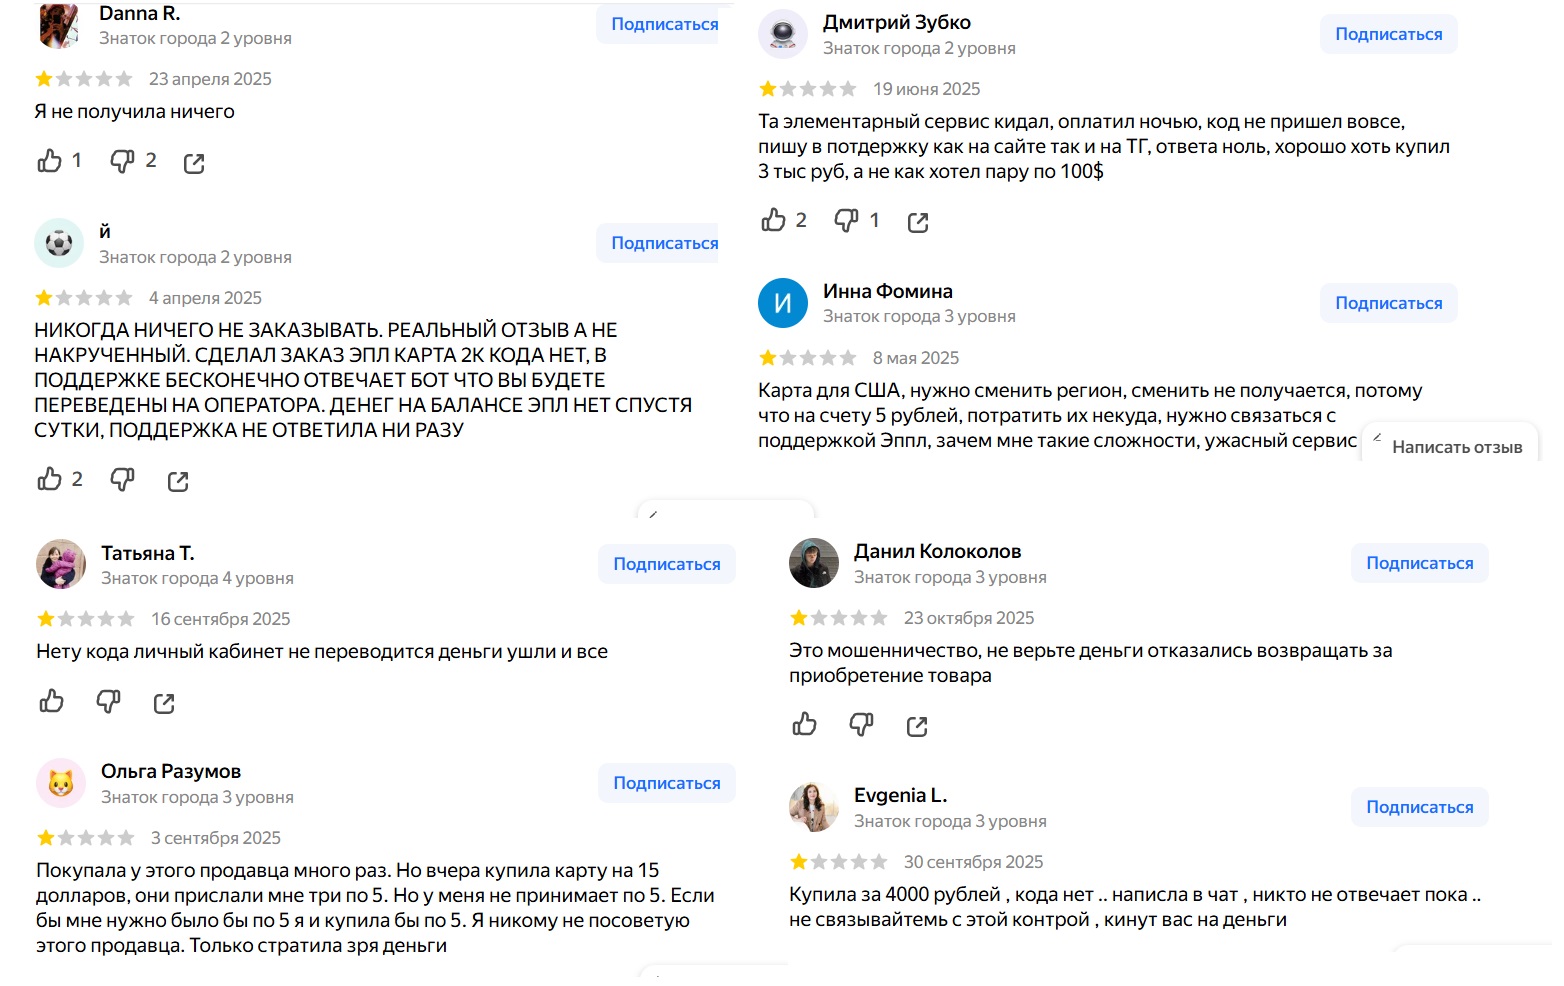This screenshot has height=986, width=1564.
Task: Like Данил Колоколов's review
Action: (x=805, y=725)
